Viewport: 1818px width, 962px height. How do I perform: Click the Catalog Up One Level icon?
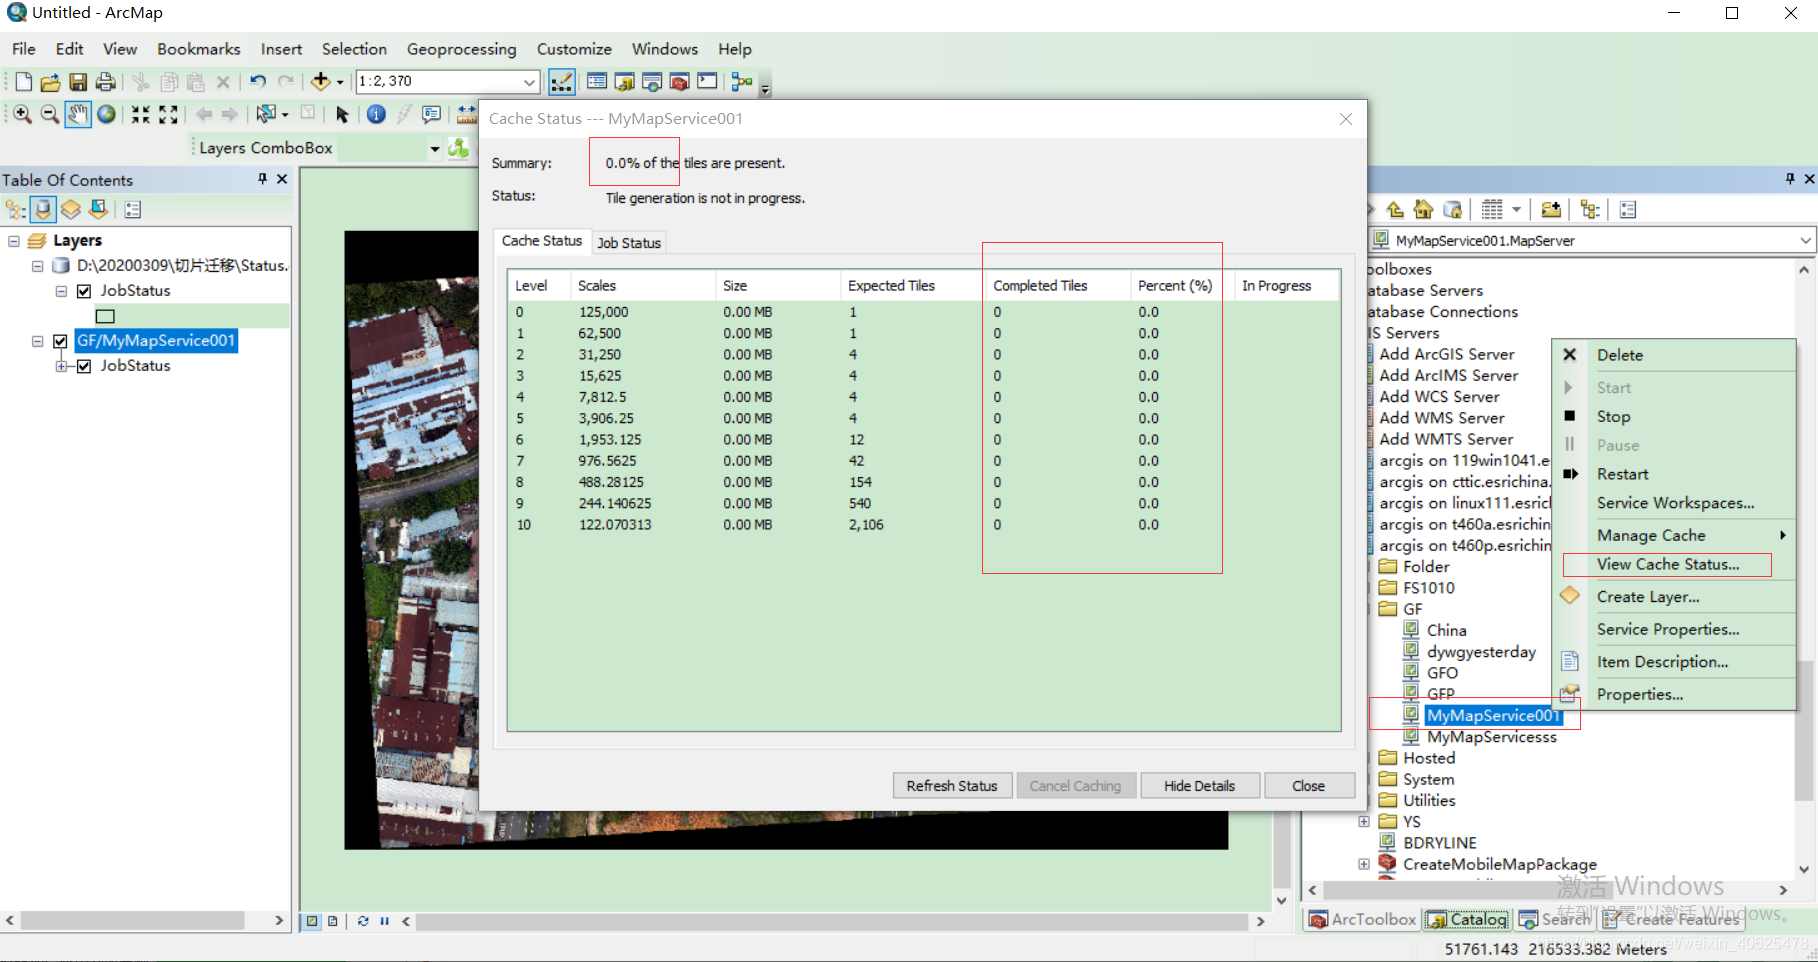[1395, 210]
